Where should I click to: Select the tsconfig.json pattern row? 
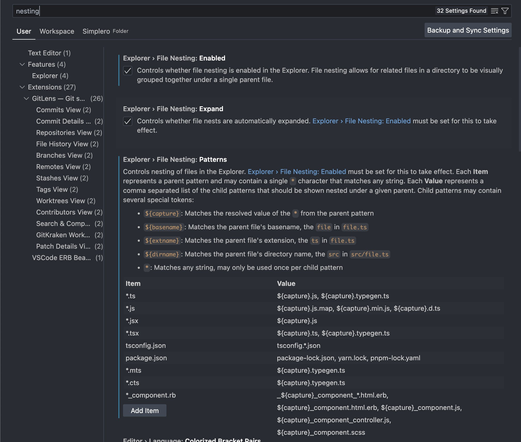coord(313,346)
